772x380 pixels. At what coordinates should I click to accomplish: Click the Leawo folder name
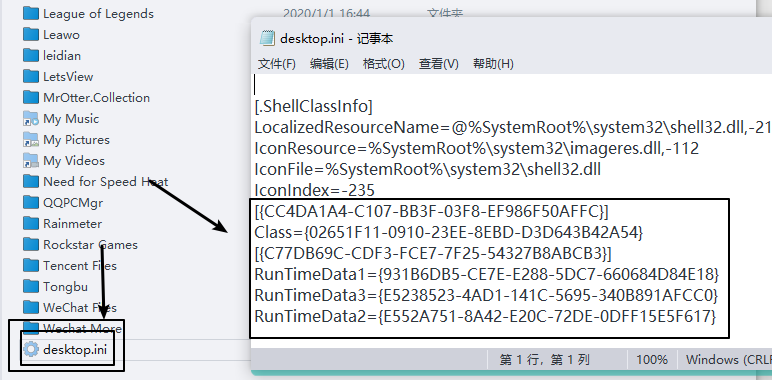62,35
